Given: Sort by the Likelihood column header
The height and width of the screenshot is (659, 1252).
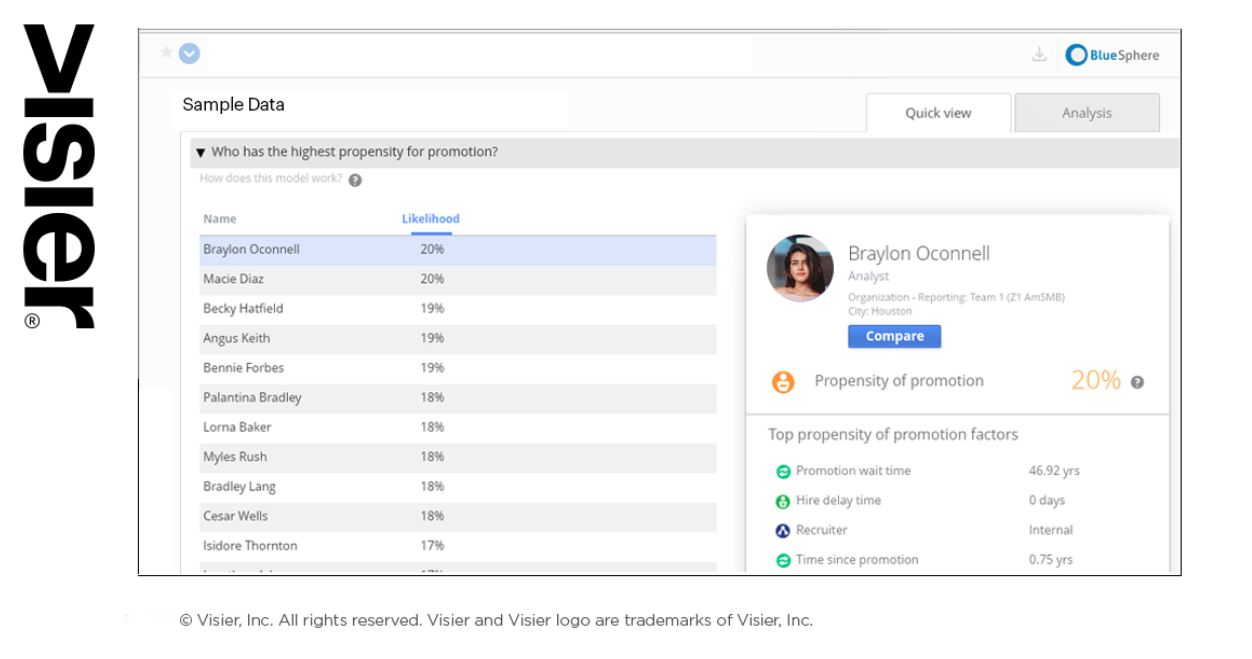Looking at the screenshot, I should 430,219.
